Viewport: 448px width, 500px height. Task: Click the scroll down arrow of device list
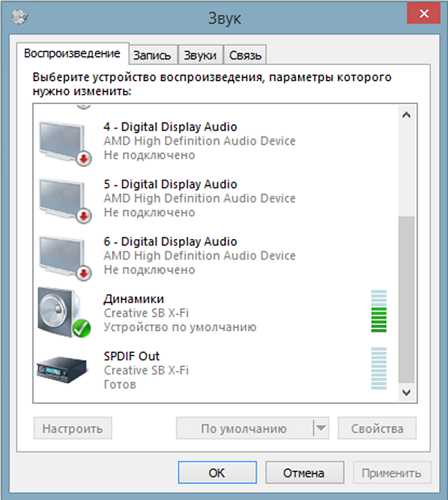pyautogui.click(x=406, y=392)
